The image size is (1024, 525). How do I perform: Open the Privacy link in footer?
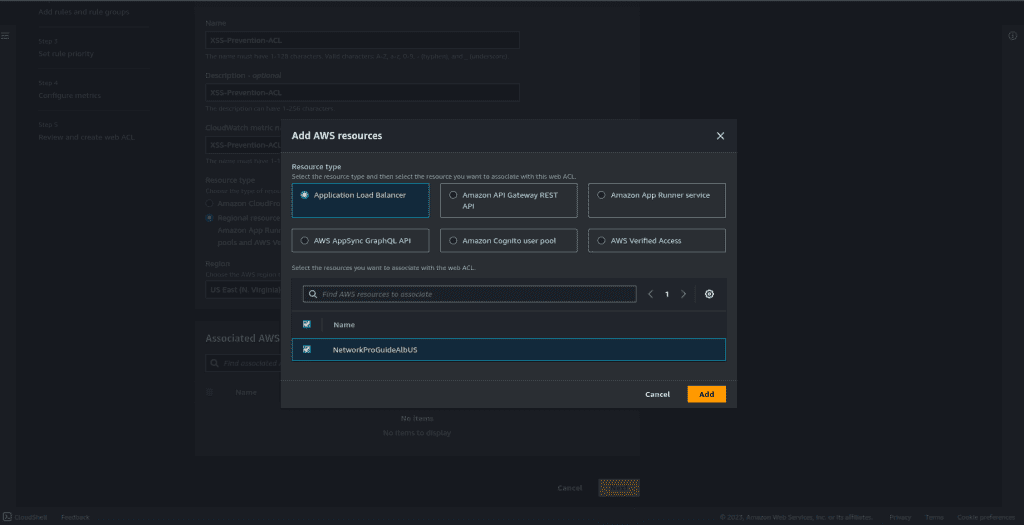pyautogui.click(x=900, y=517)
